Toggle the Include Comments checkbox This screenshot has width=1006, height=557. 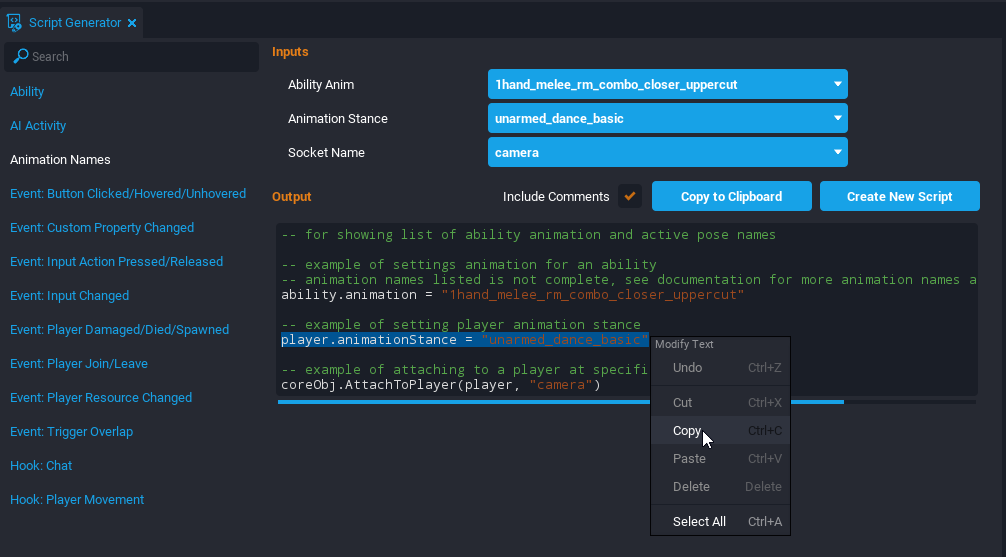pos(630,197)
